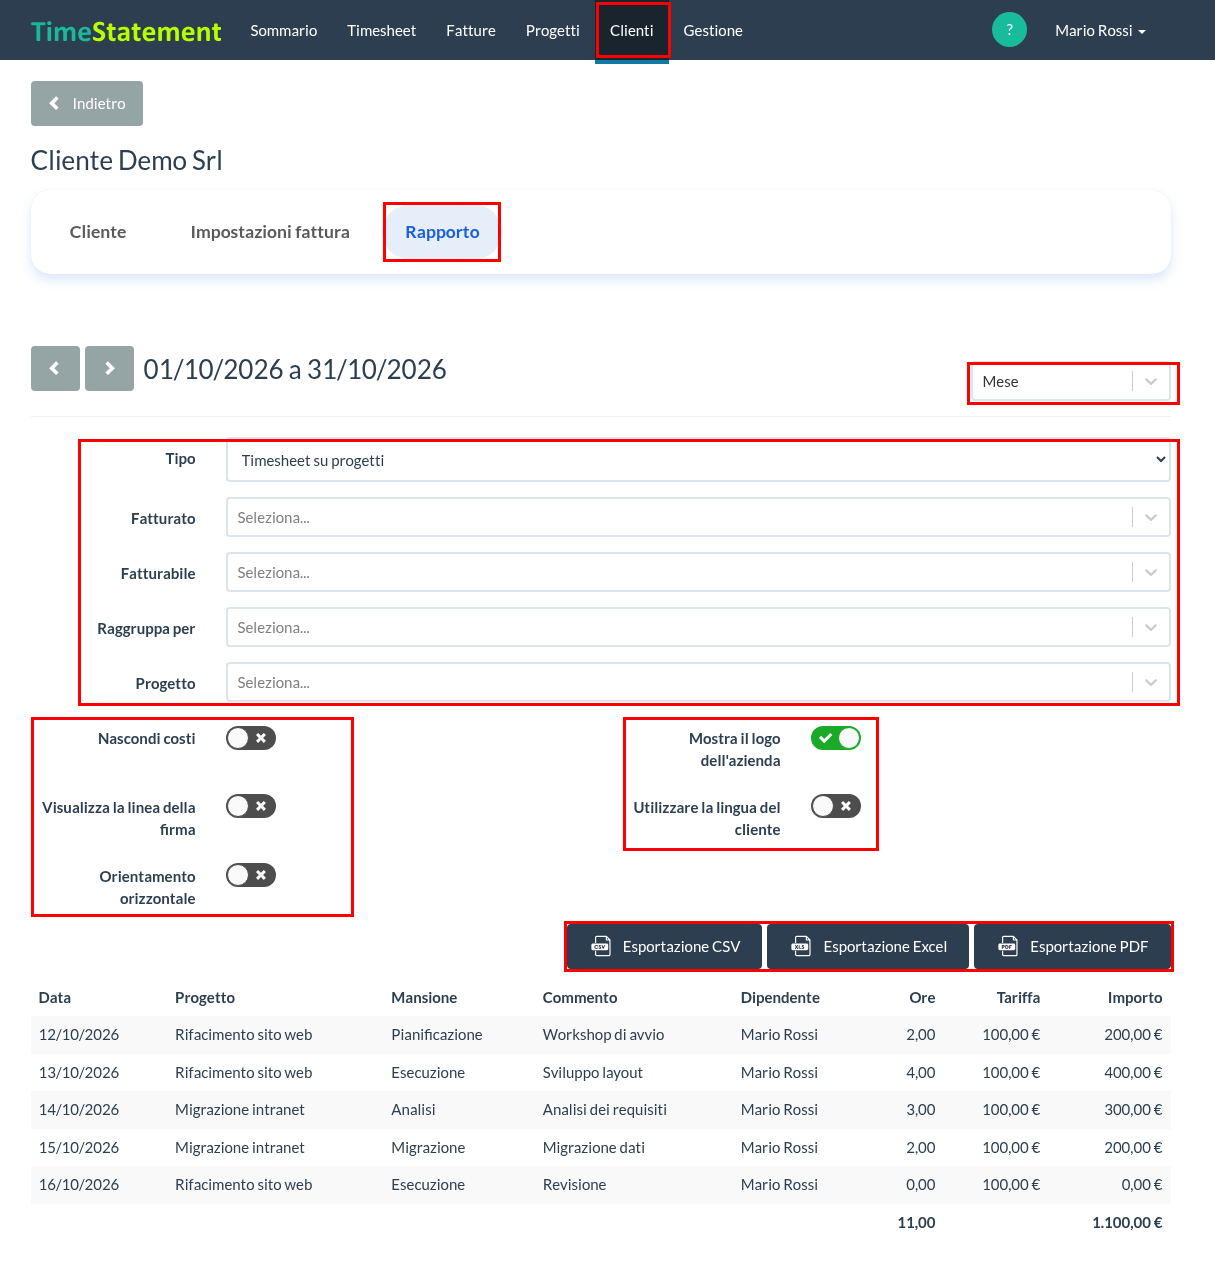This screenshot has height=1264, width=1215.
Task: Click the Sviluppo layout comment cell
Action: [x=593, y=1073]
